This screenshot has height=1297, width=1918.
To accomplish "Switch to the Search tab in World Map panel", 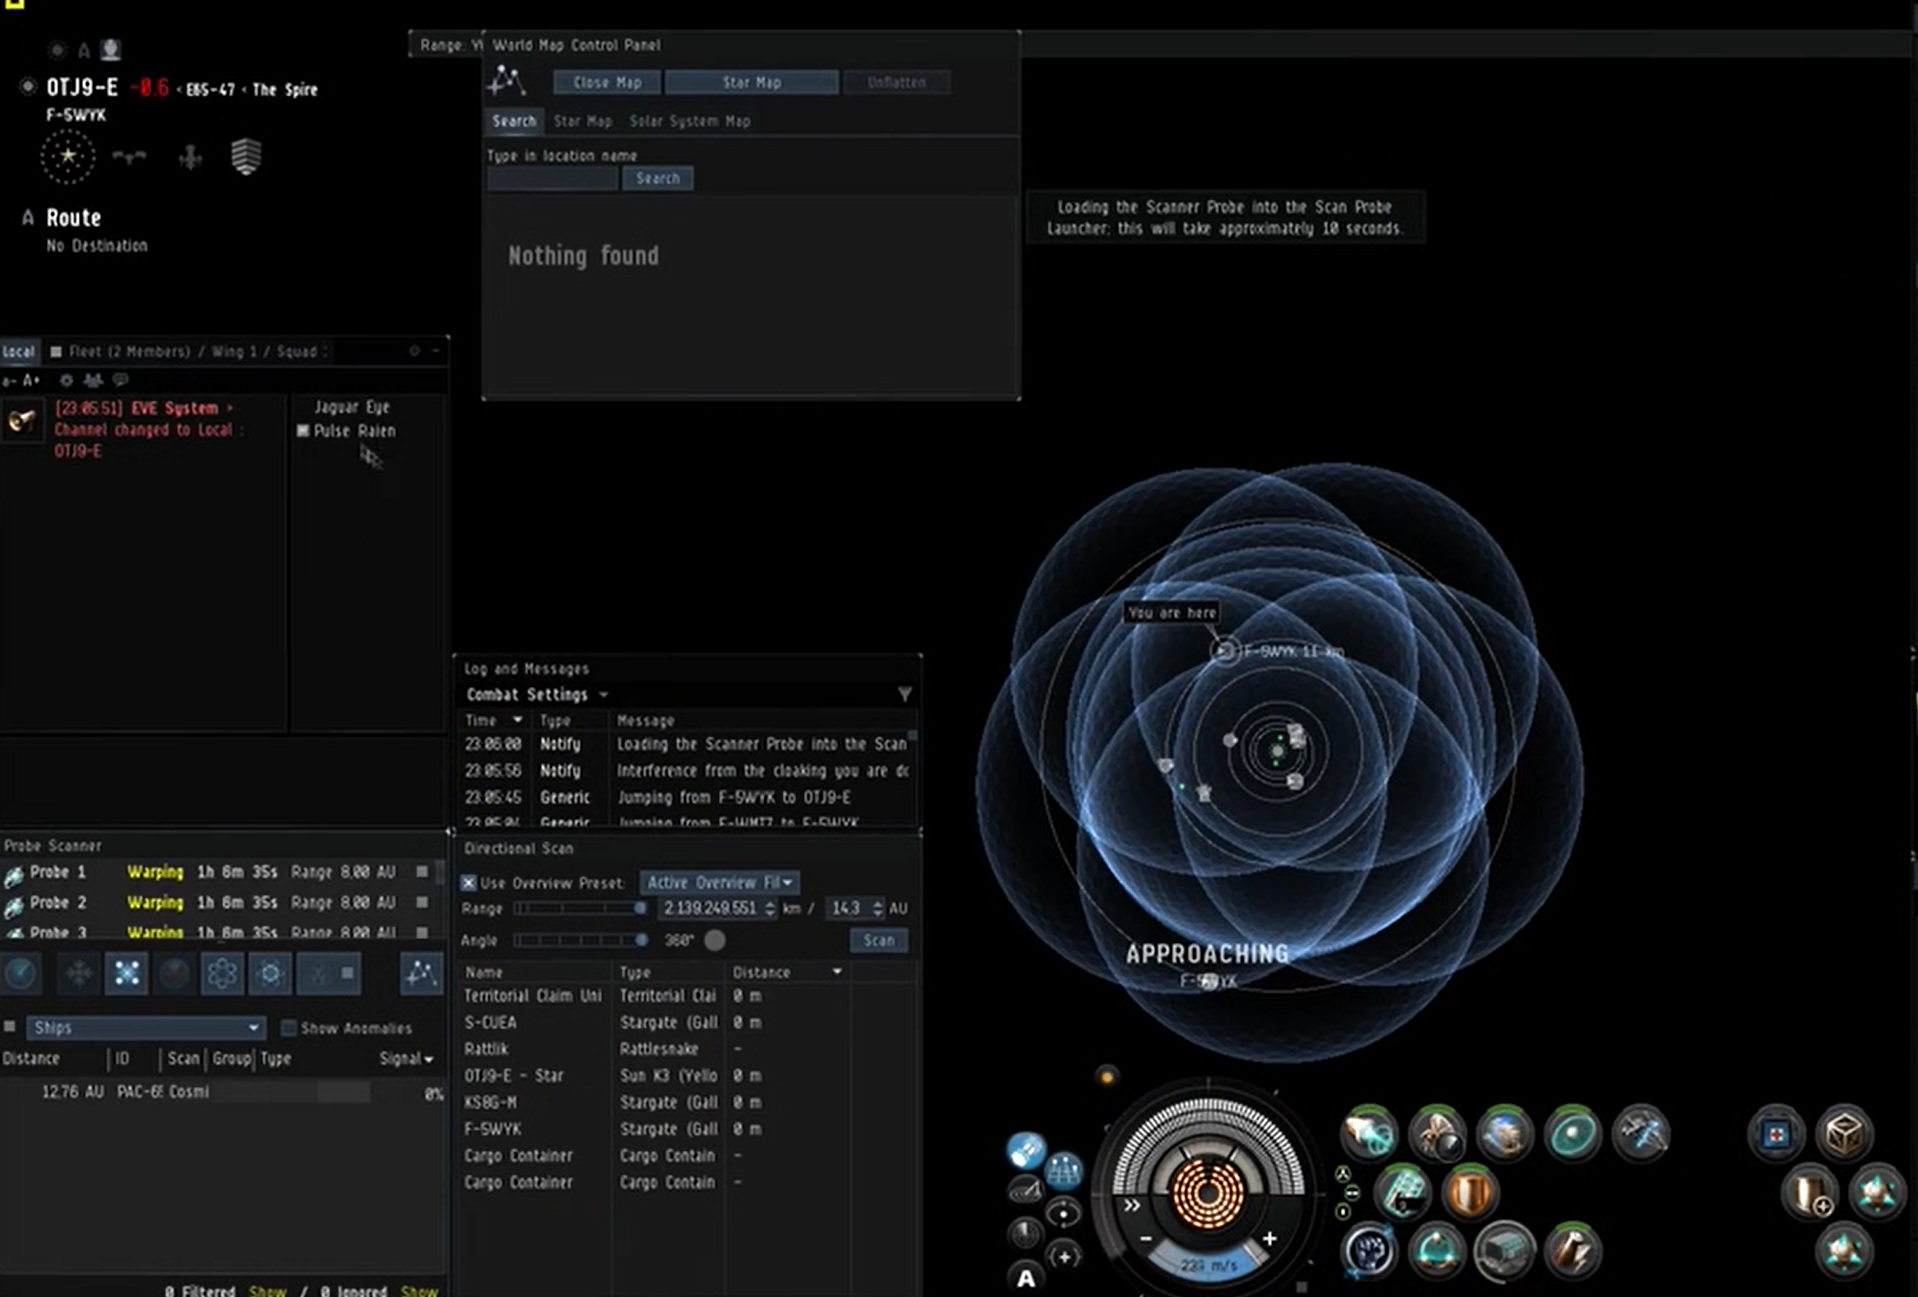I will 514,121.
